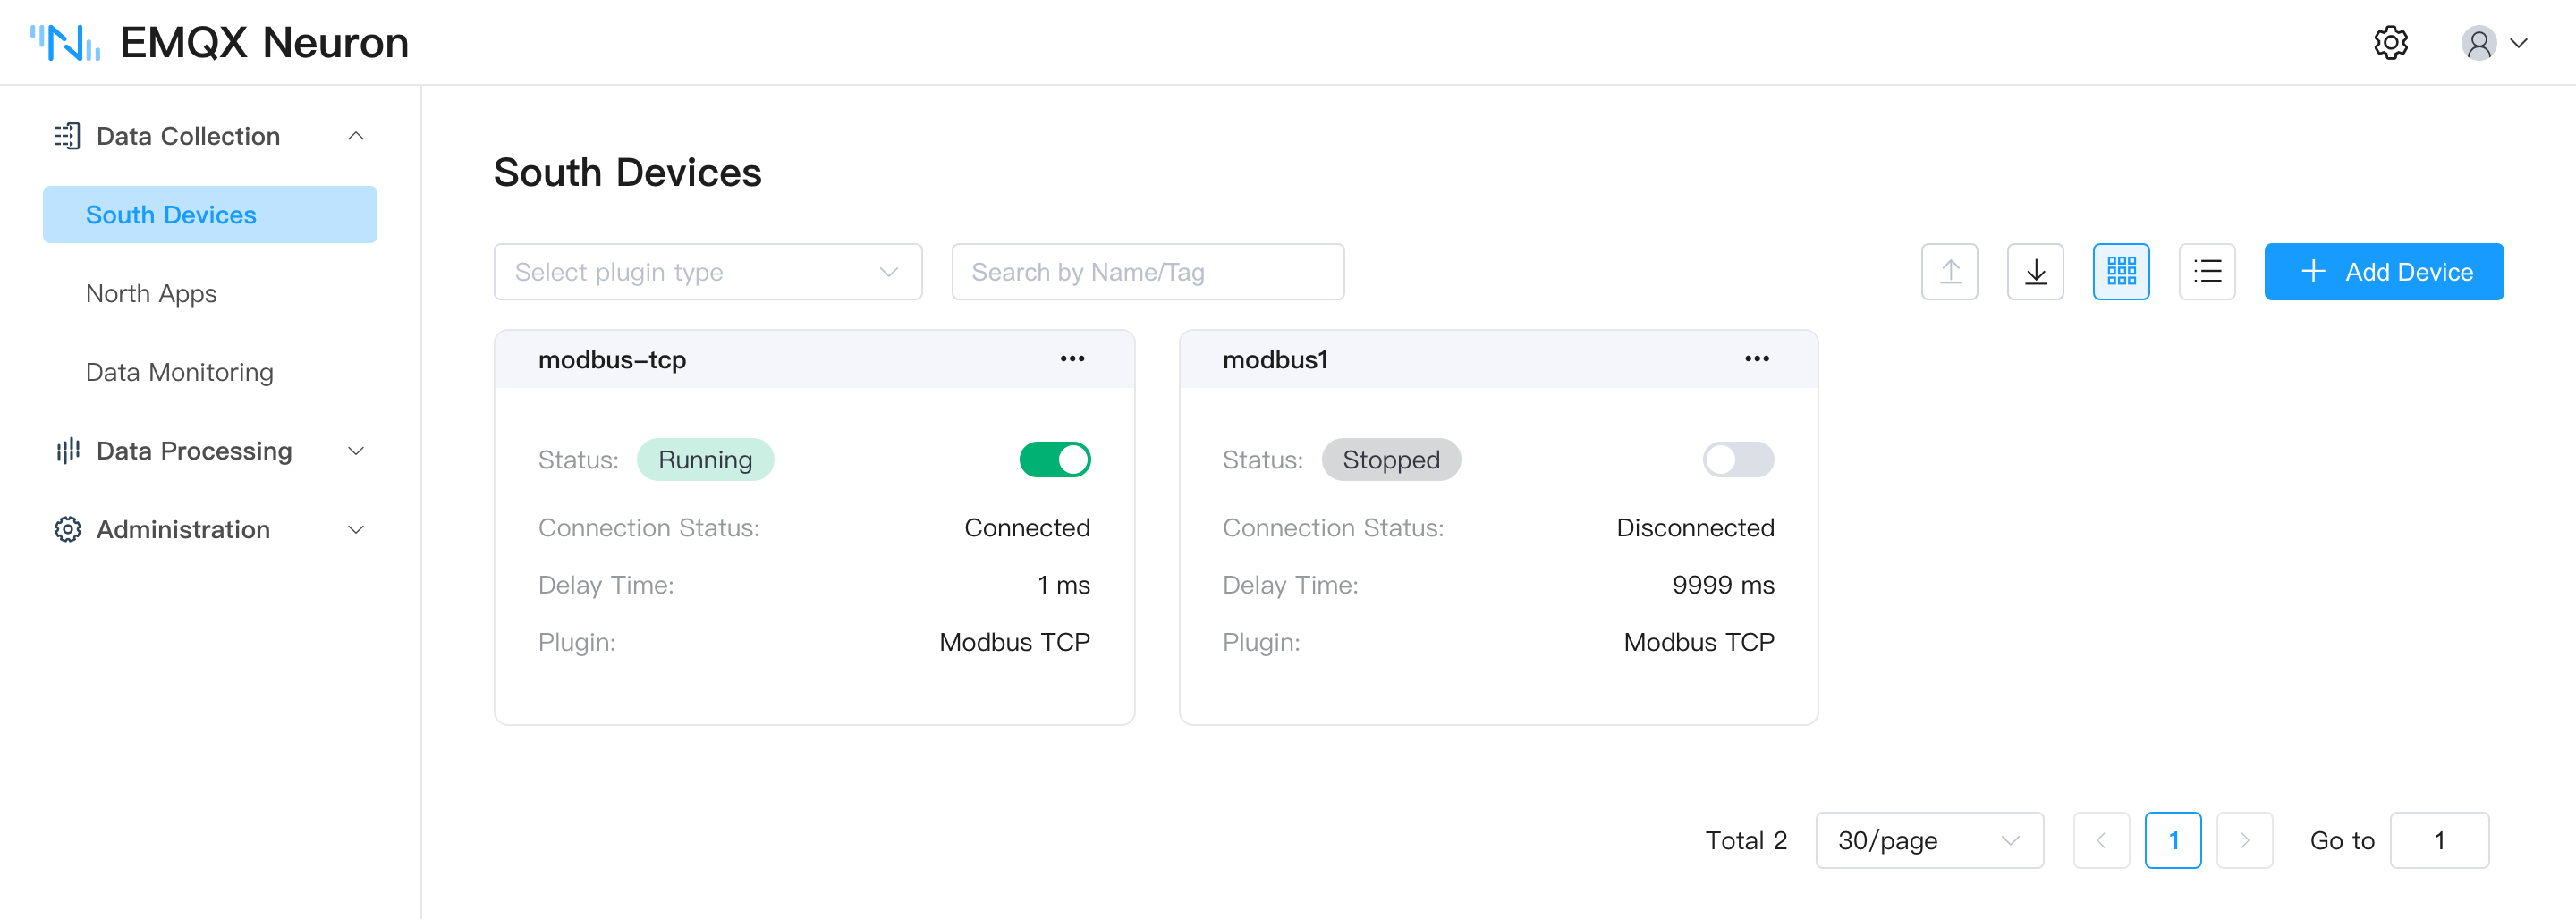Open the Select plugin type dropdown

tap(708, 272)
